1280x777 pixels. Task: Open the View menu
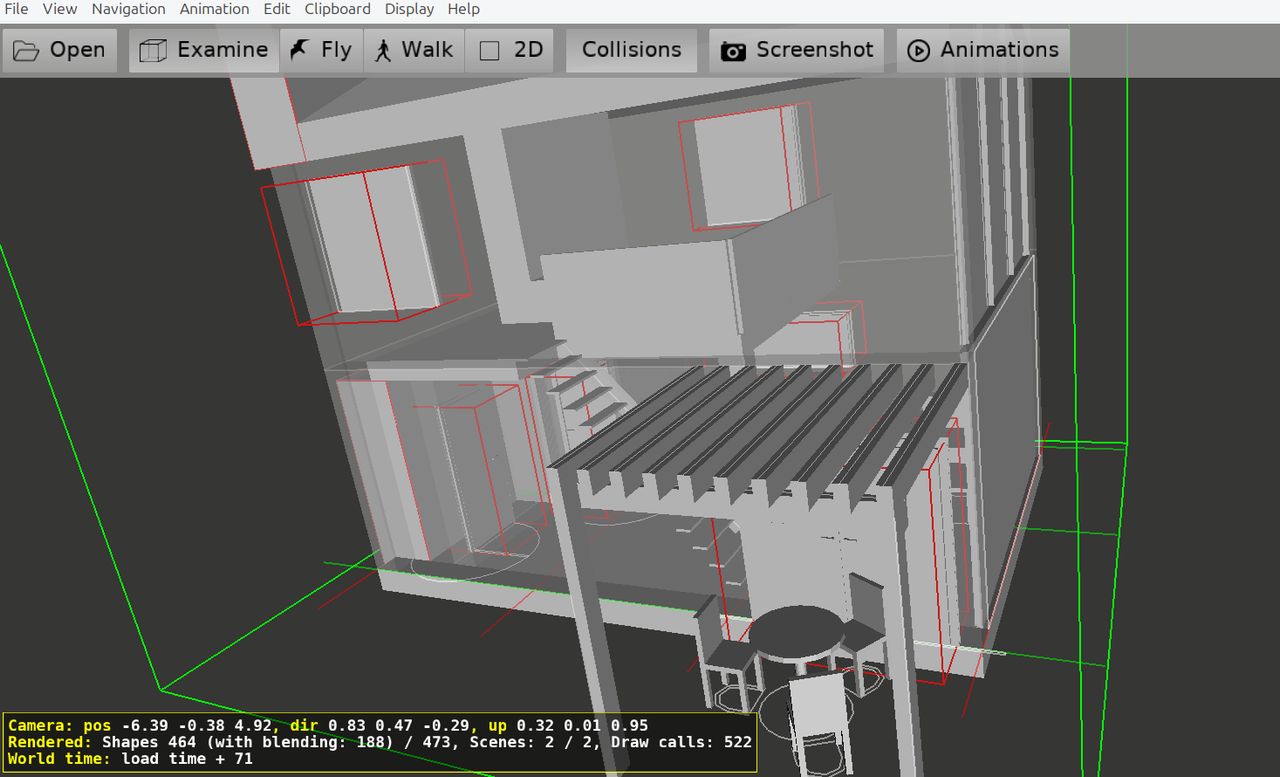click(x=60, y=9)
